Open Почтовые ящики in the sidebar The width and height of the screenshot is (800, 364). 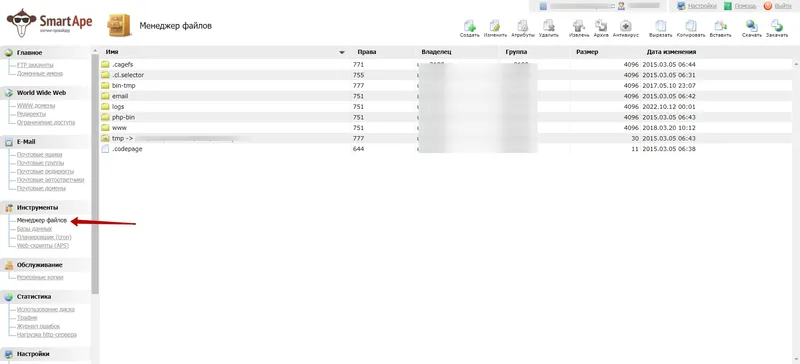[x=39, y=155]
